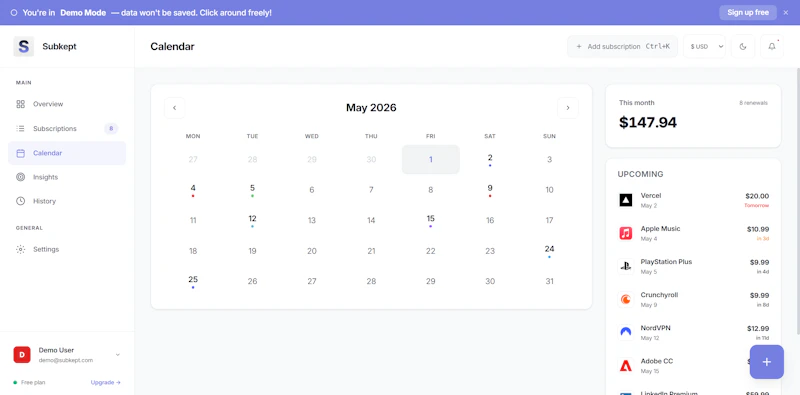Open Settings from the sidebar
Image resolution: width=800 pixels, height=395 pixels.
coord(67,250)
